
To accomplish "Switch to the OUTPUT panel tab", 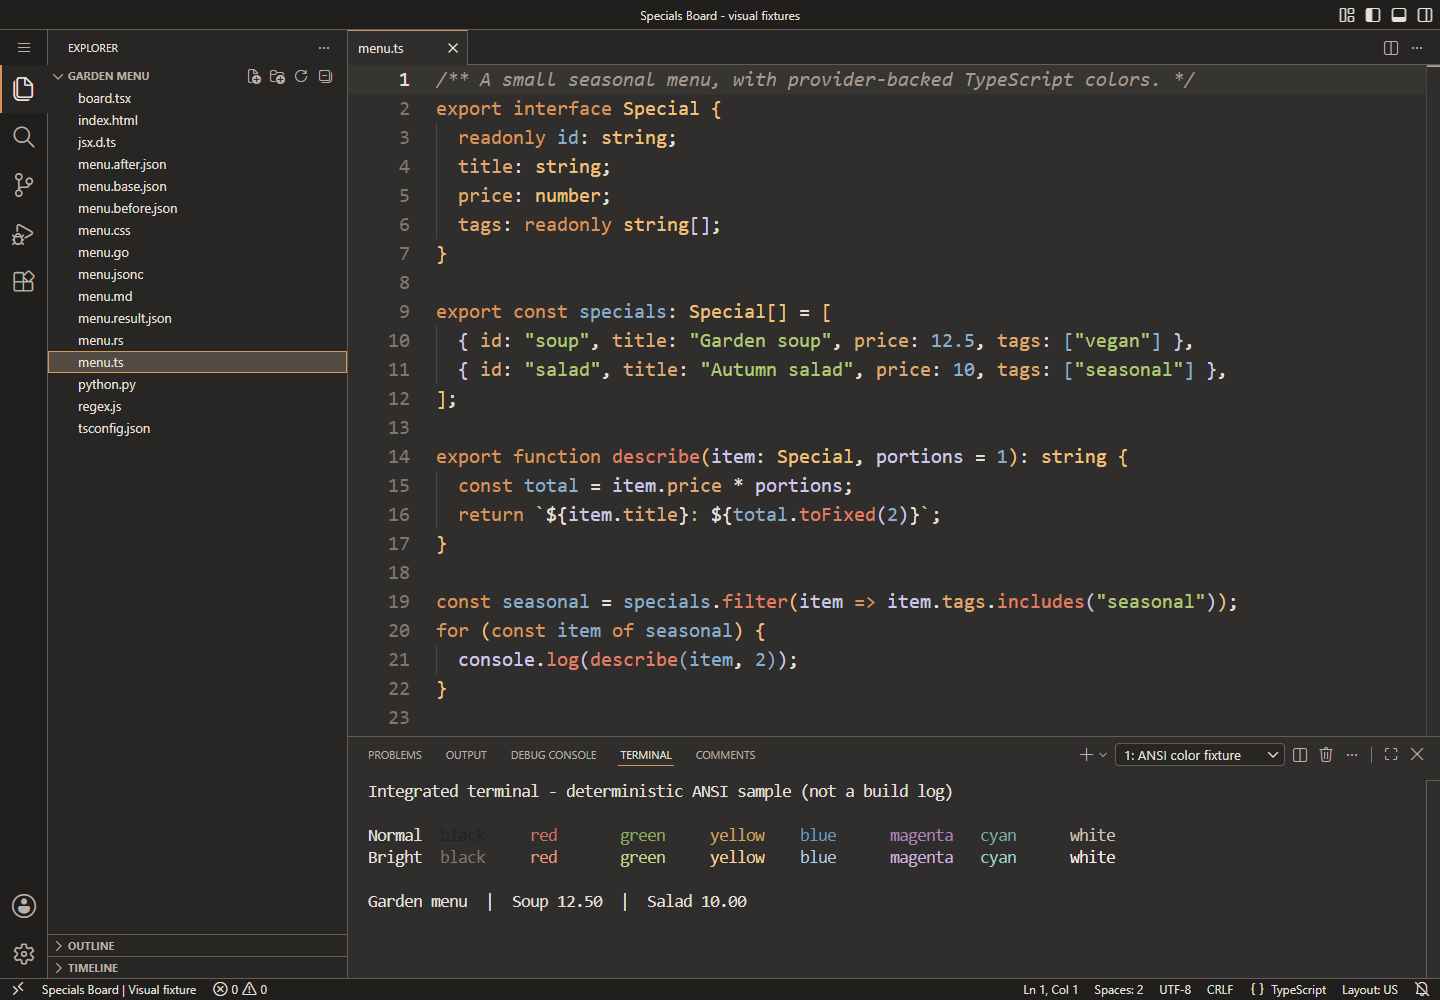I will pyautogui.click(x=466, y=755).
